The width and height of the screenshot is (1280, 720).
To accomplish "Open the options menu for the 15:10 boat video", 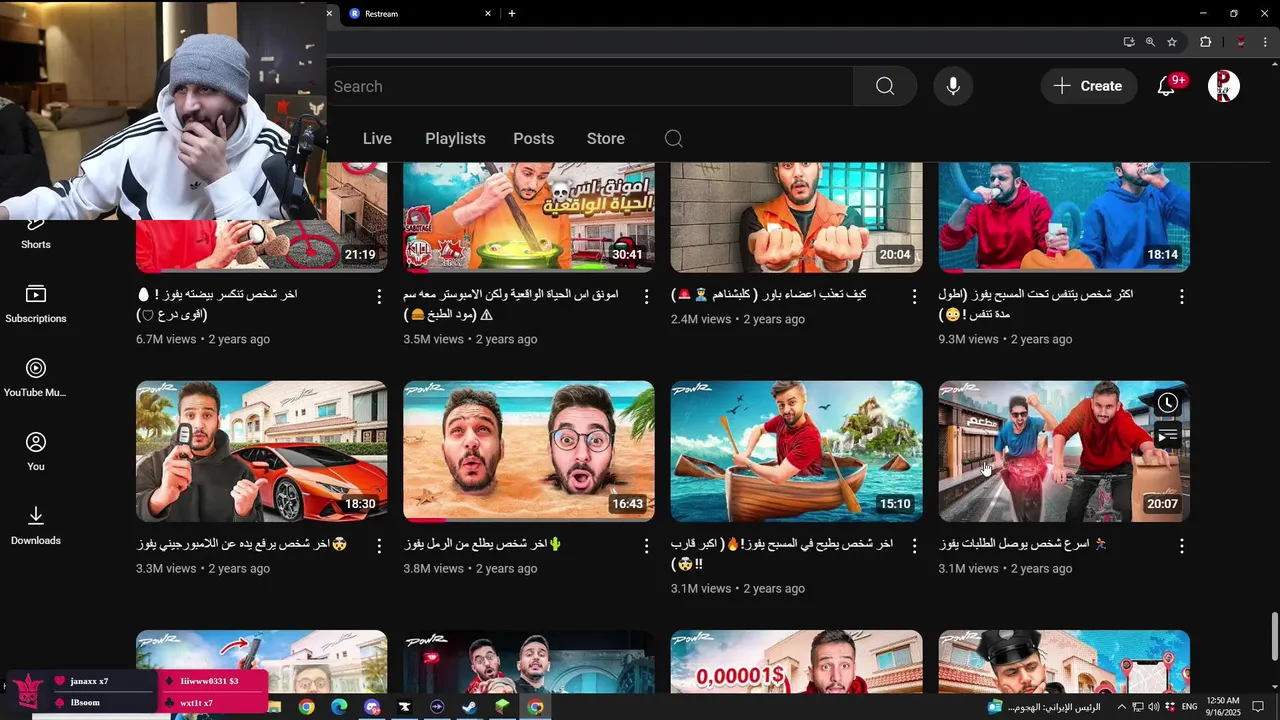I will (914, 546).
